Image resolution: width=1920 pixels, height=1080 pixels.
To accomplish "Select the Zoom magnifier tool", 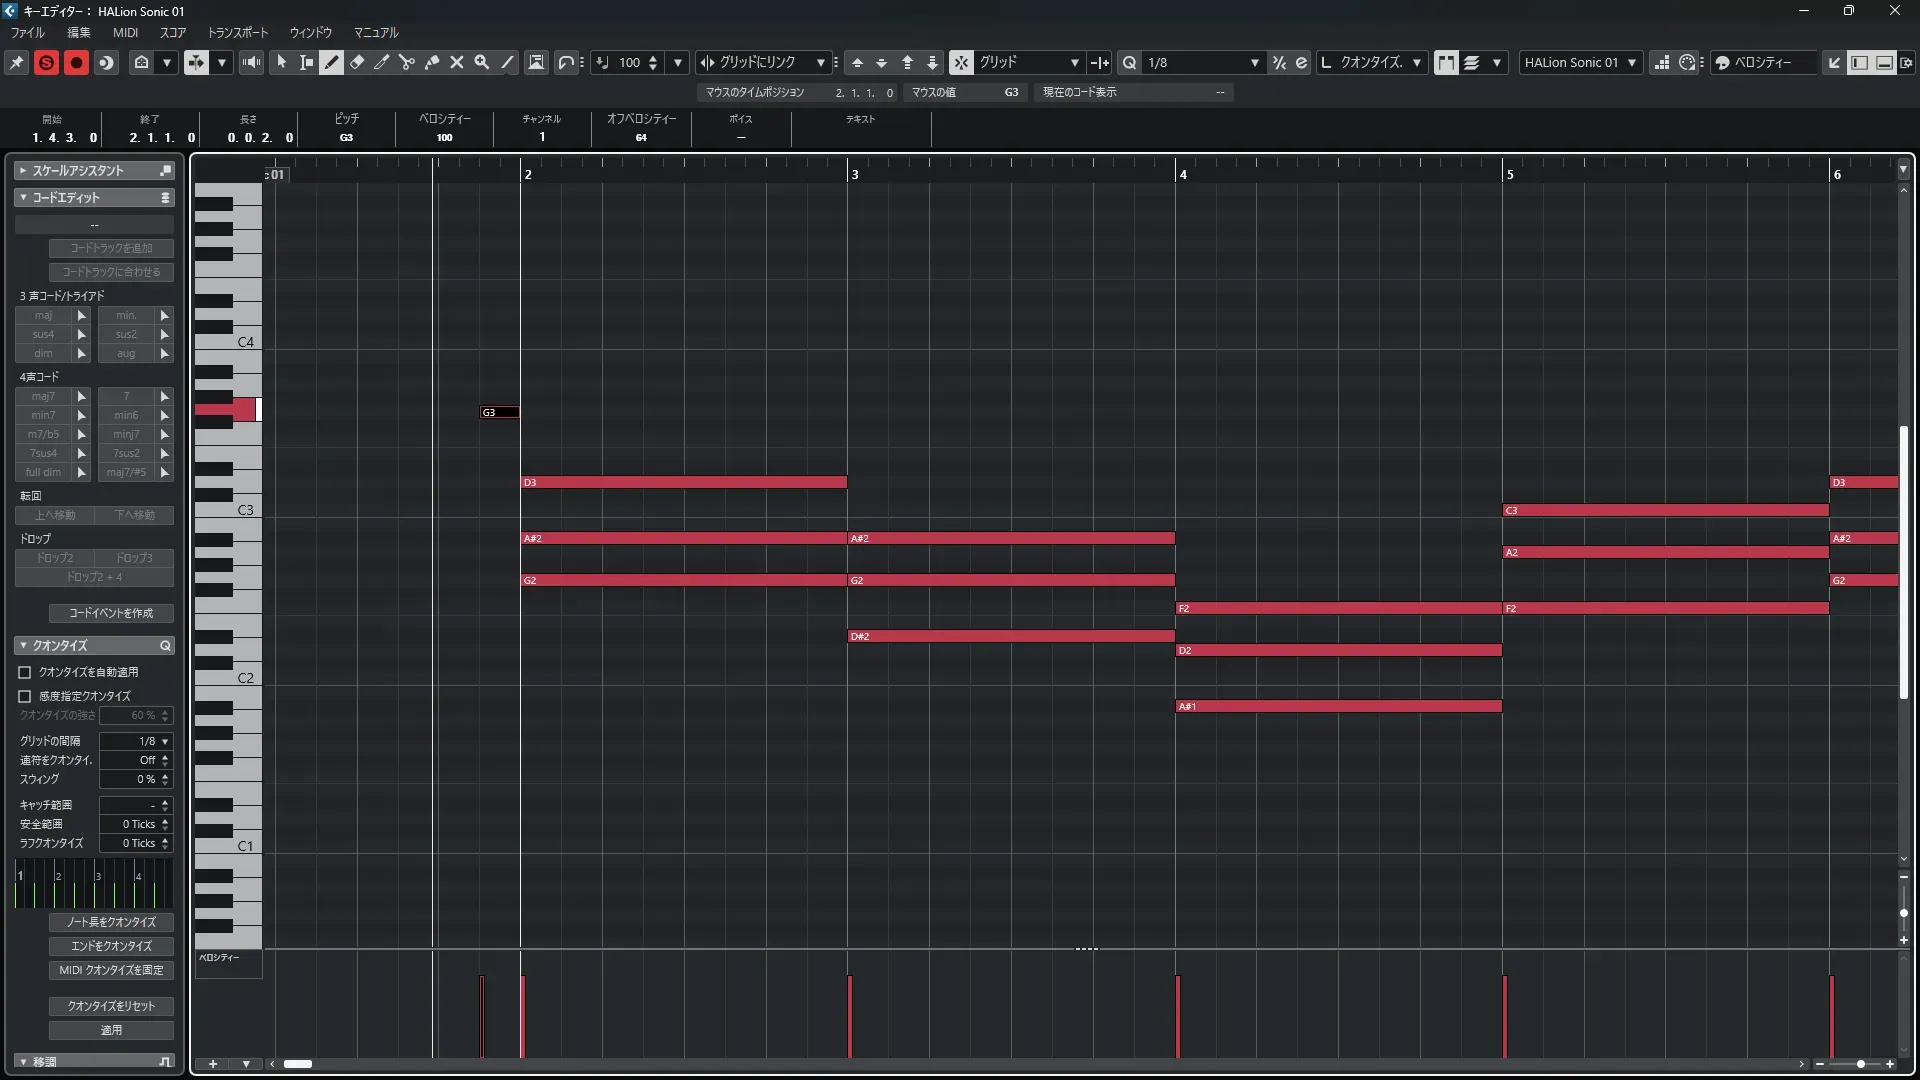I will pos(482,62).
